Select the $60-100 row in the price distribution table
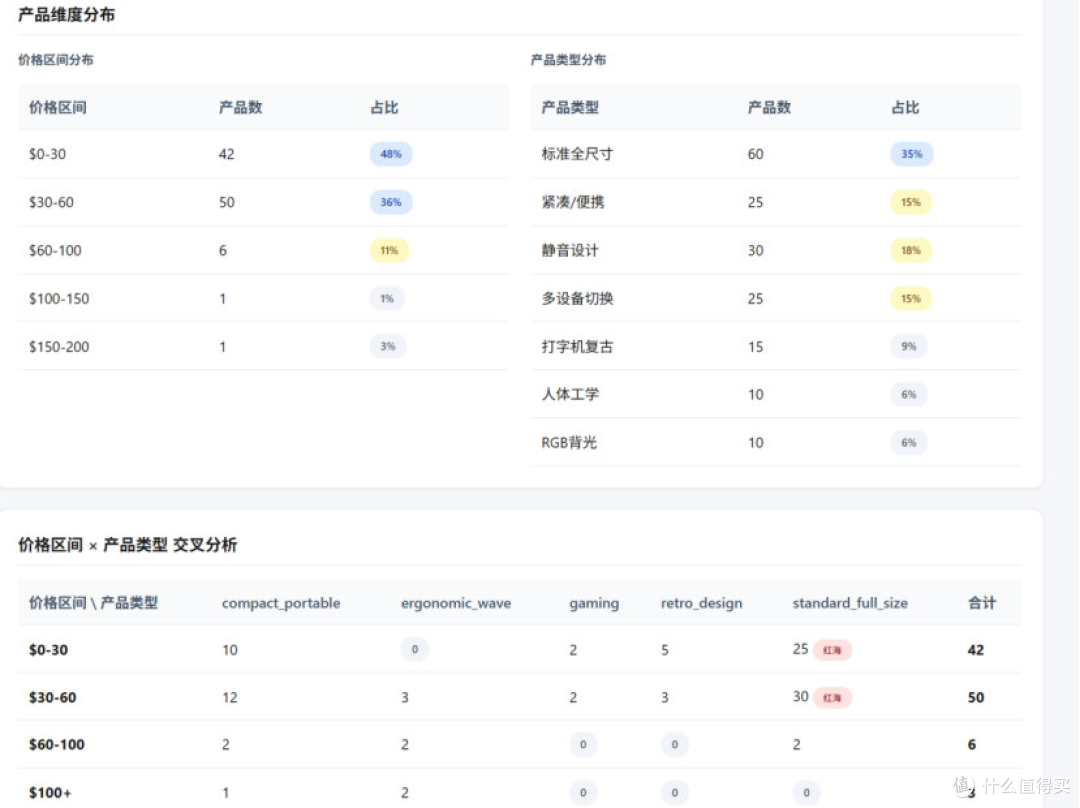The height and width of the screenshot is (808, 1080). [x=263, y=251]
